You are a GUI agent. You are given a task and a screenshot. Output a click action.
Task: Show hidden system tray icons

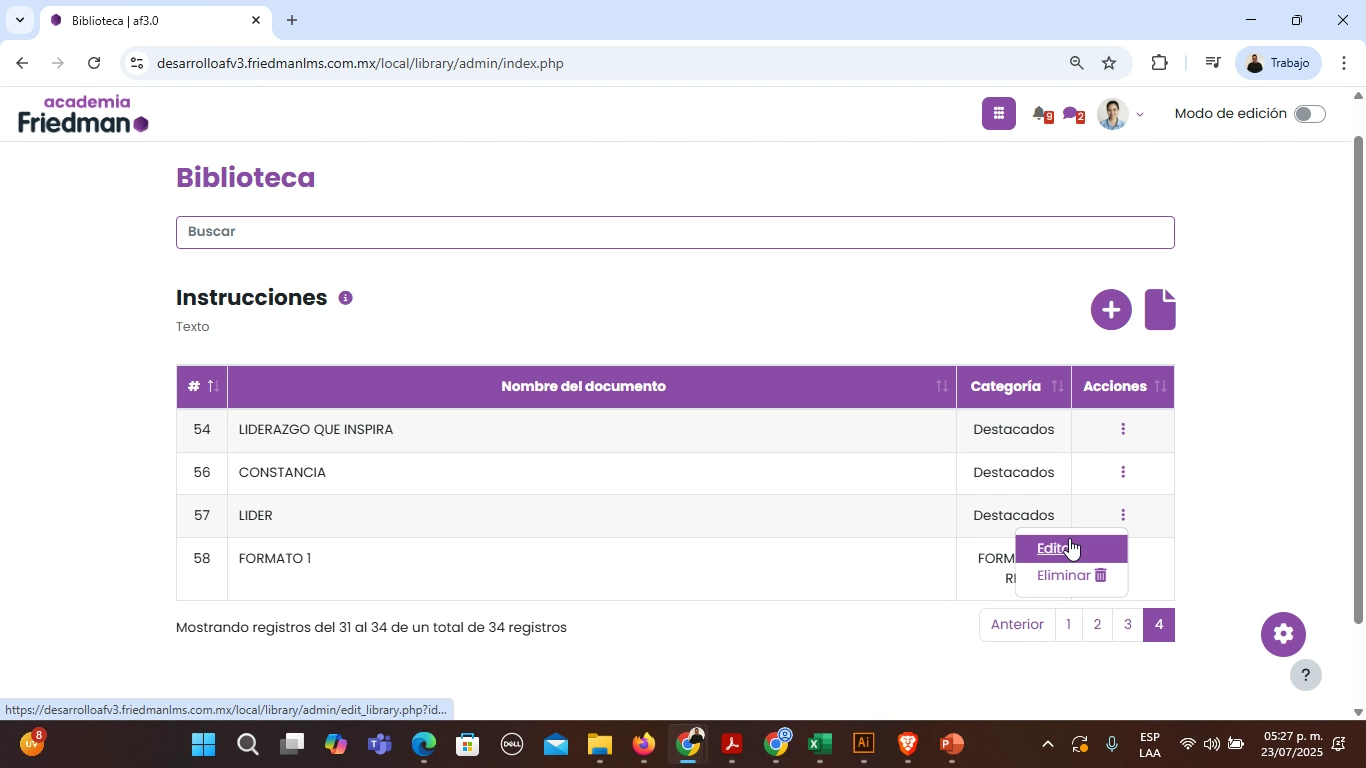tap(1047, 745)
